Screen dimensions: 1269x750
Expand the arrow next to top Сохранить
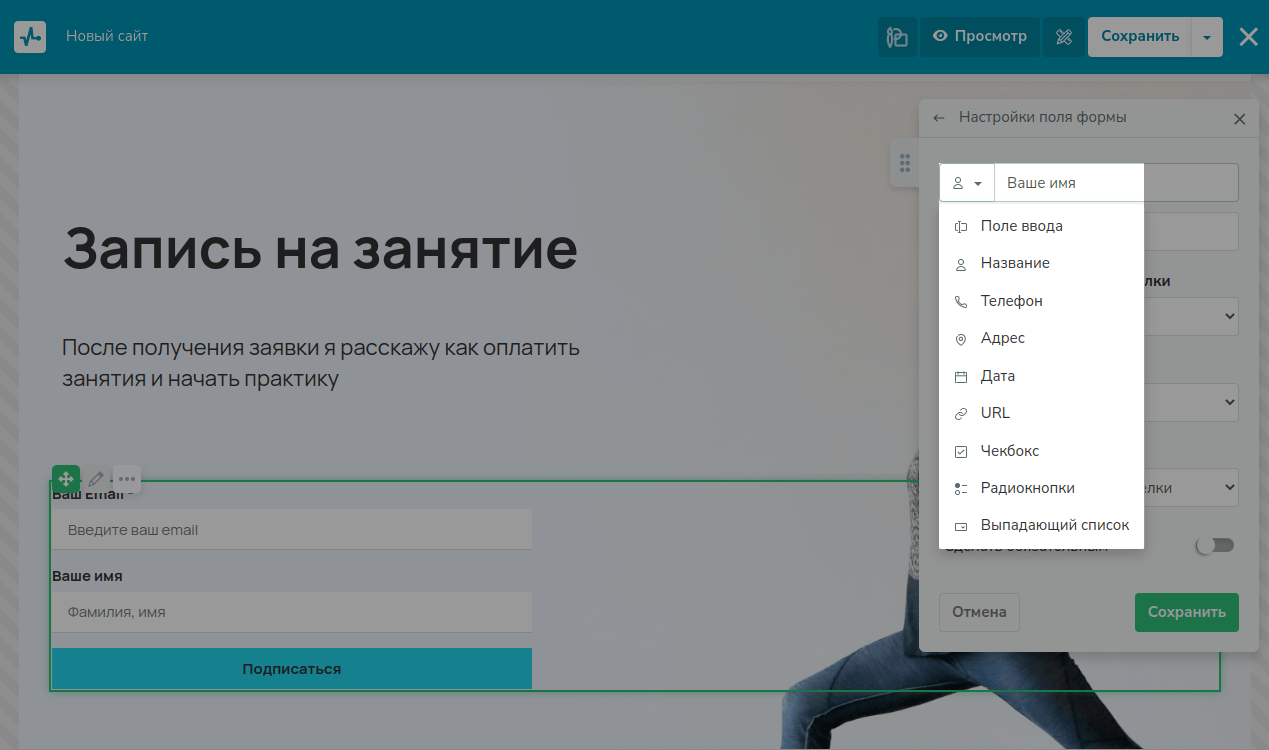[x=1207, y=37]
